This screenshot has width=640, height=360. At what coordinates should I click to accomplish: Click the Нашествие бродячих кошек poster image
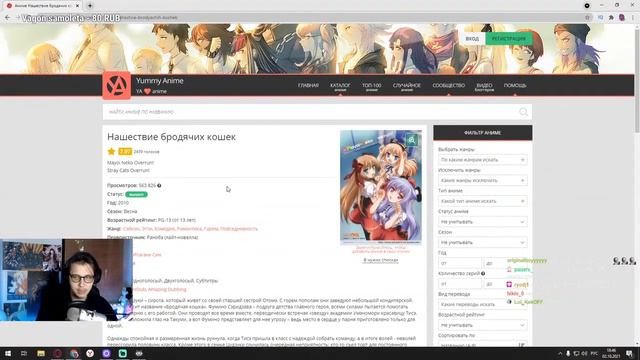click(x=381, y=187)
